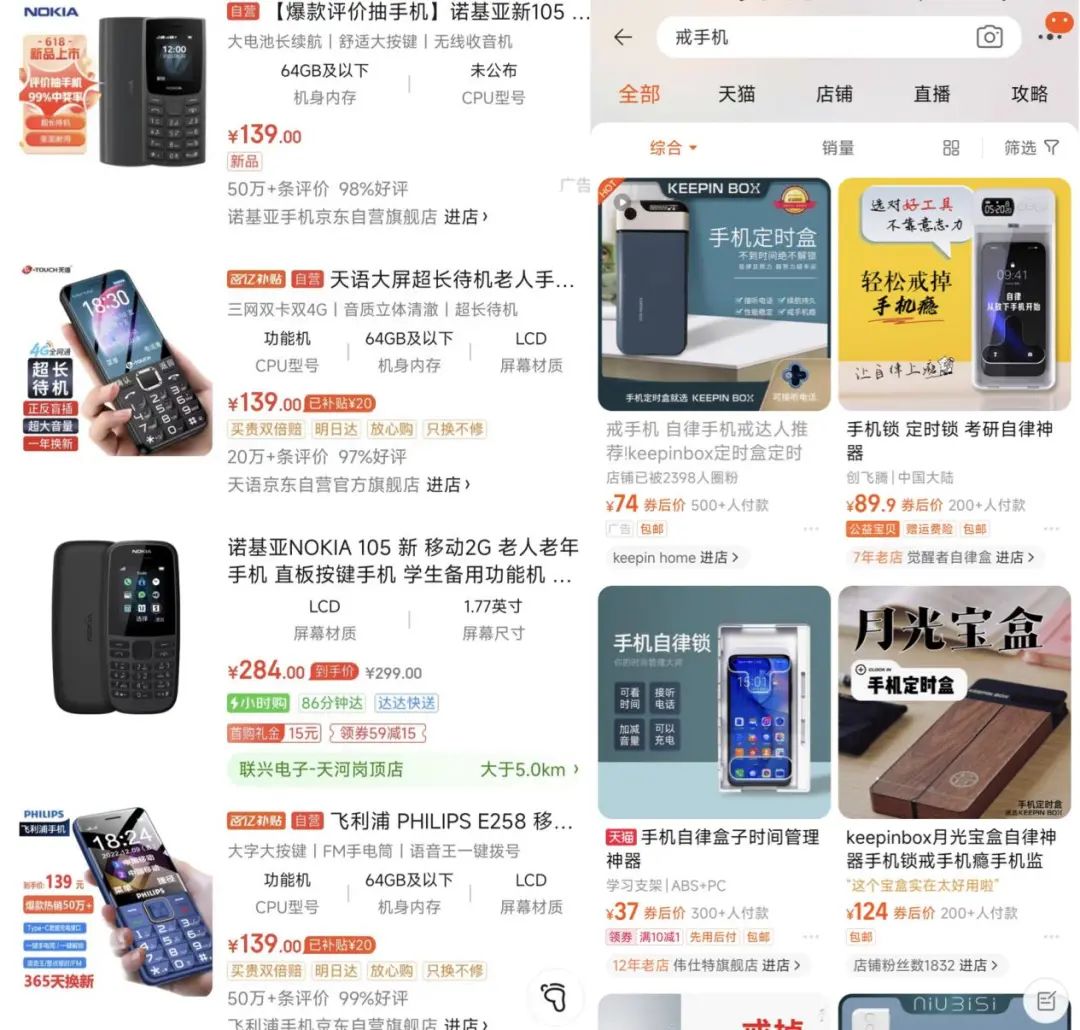1080x1030 pixels.
Task: Open the 筛选 filter funnel
Action: [1031, 147]
